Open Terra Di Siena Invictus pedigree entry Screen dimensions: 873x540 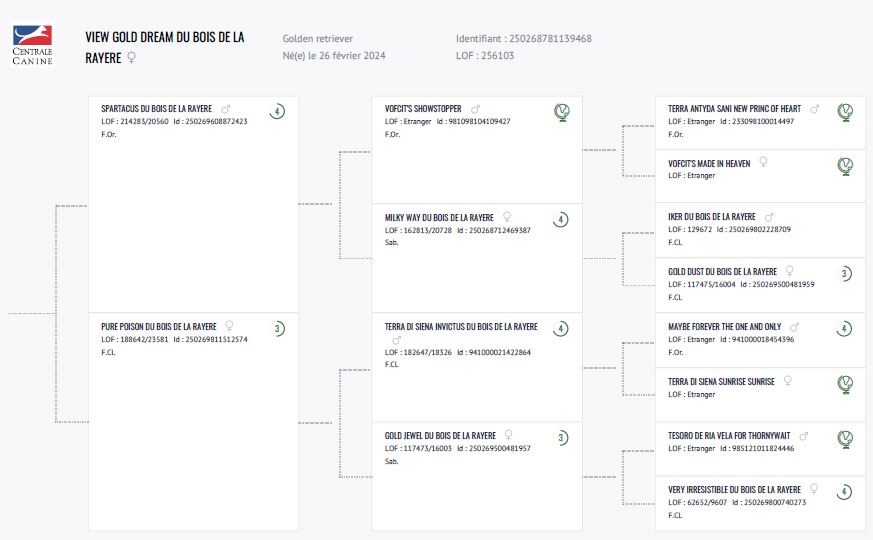(x=461, y=326)
